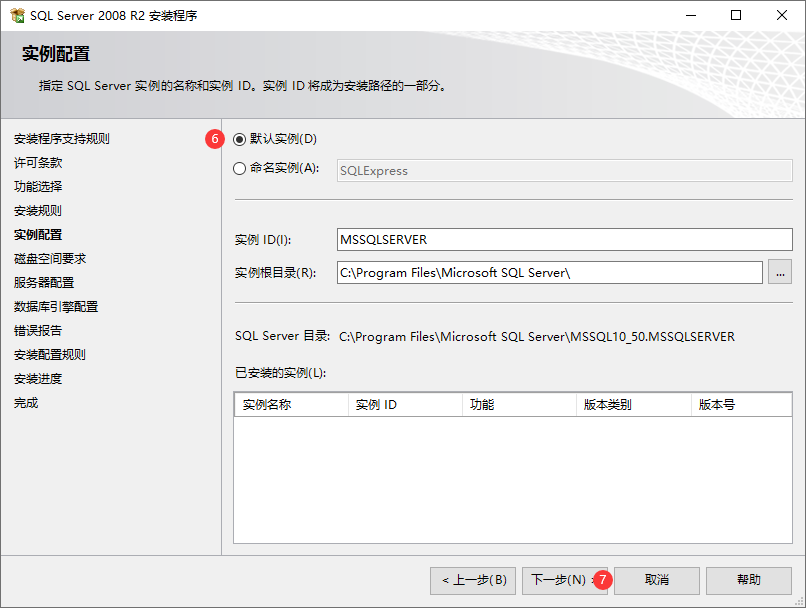Click the 已安装的实例(L) label
Screen dimensions: 806x608
click(281, 373)
